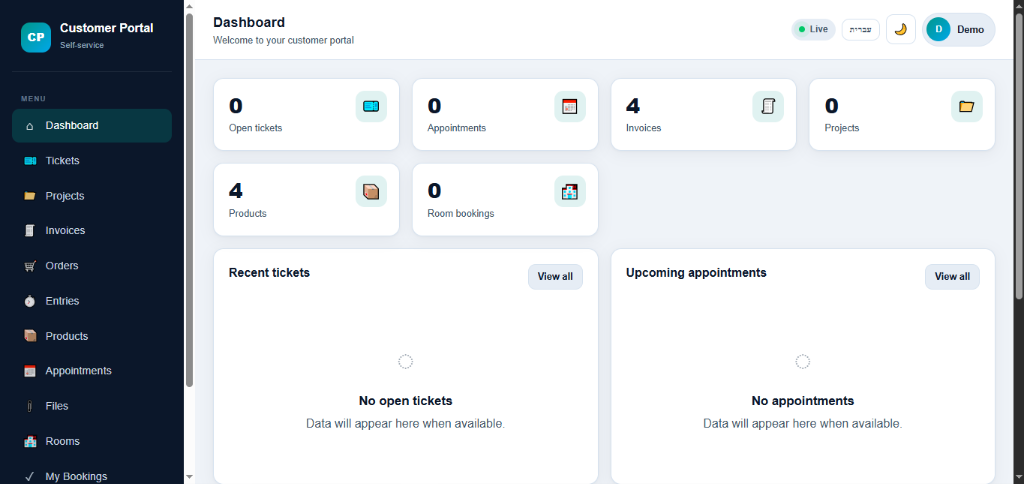The image size is (1024, 484).
Task: Click the sidebar scrollbar up arrow
Action: coord(189,7)
